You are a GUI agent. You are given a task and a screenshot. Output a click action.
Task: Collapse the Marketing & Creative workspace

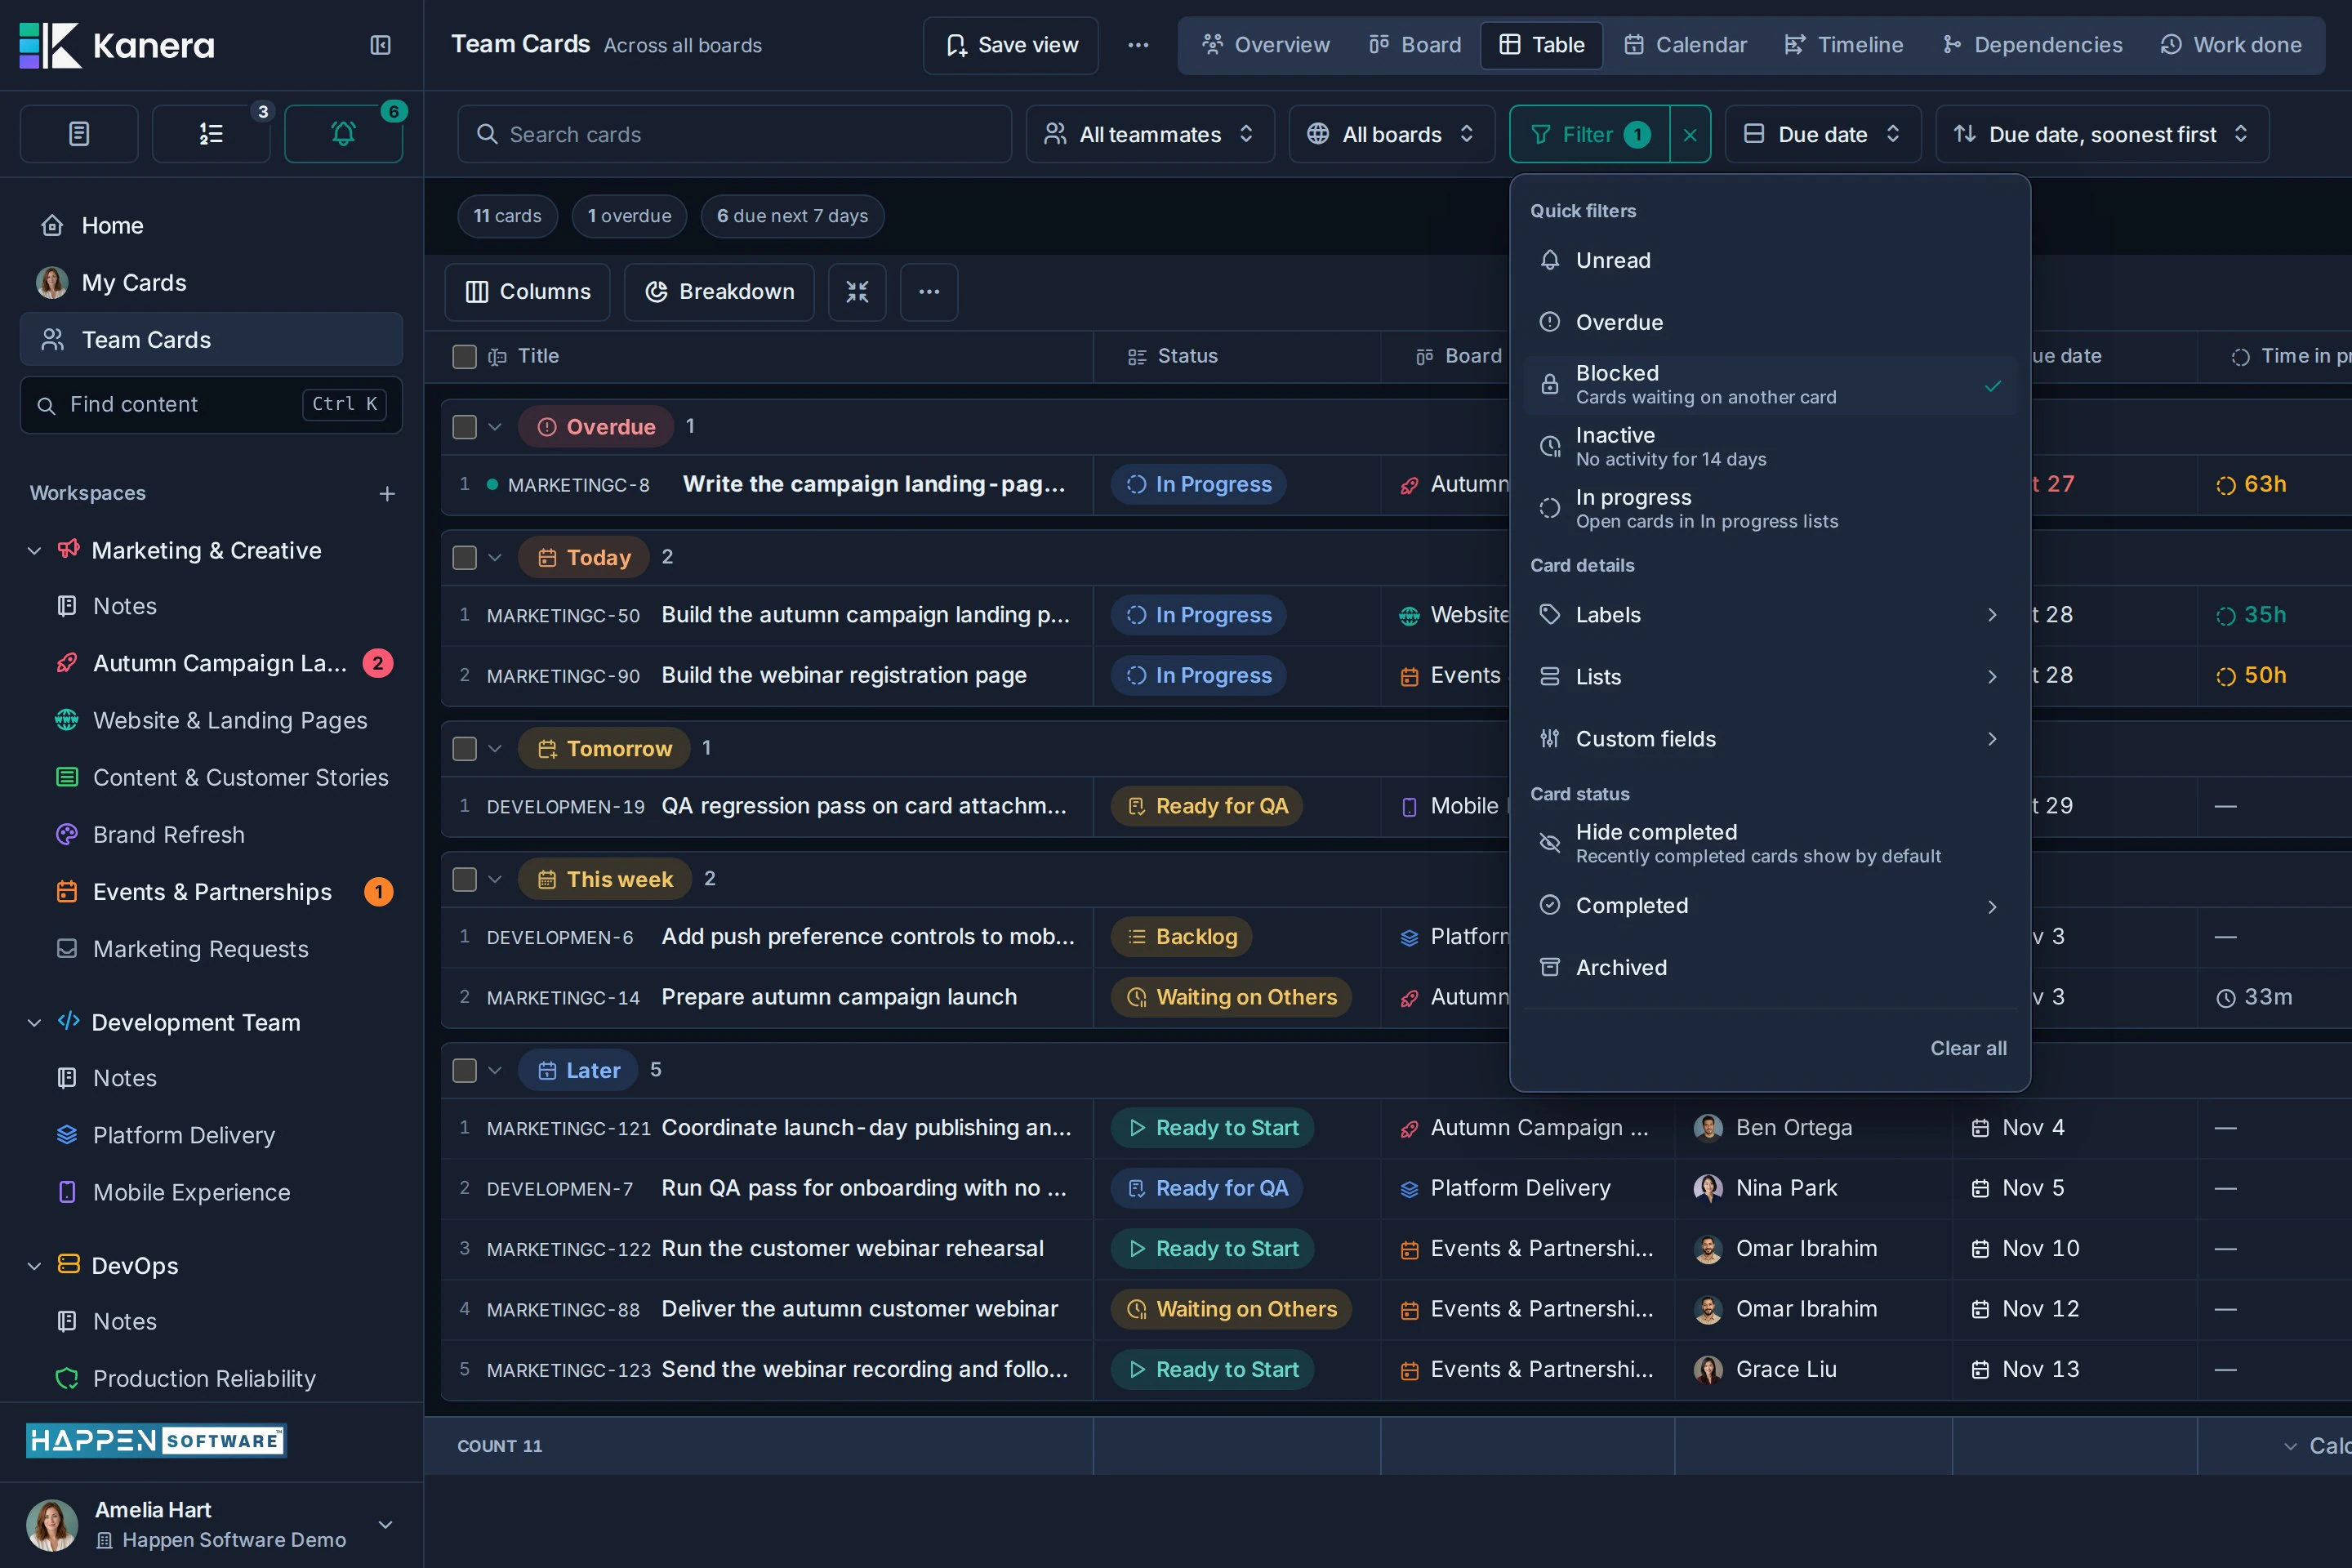pyautogui.click(x=34, y=551)
